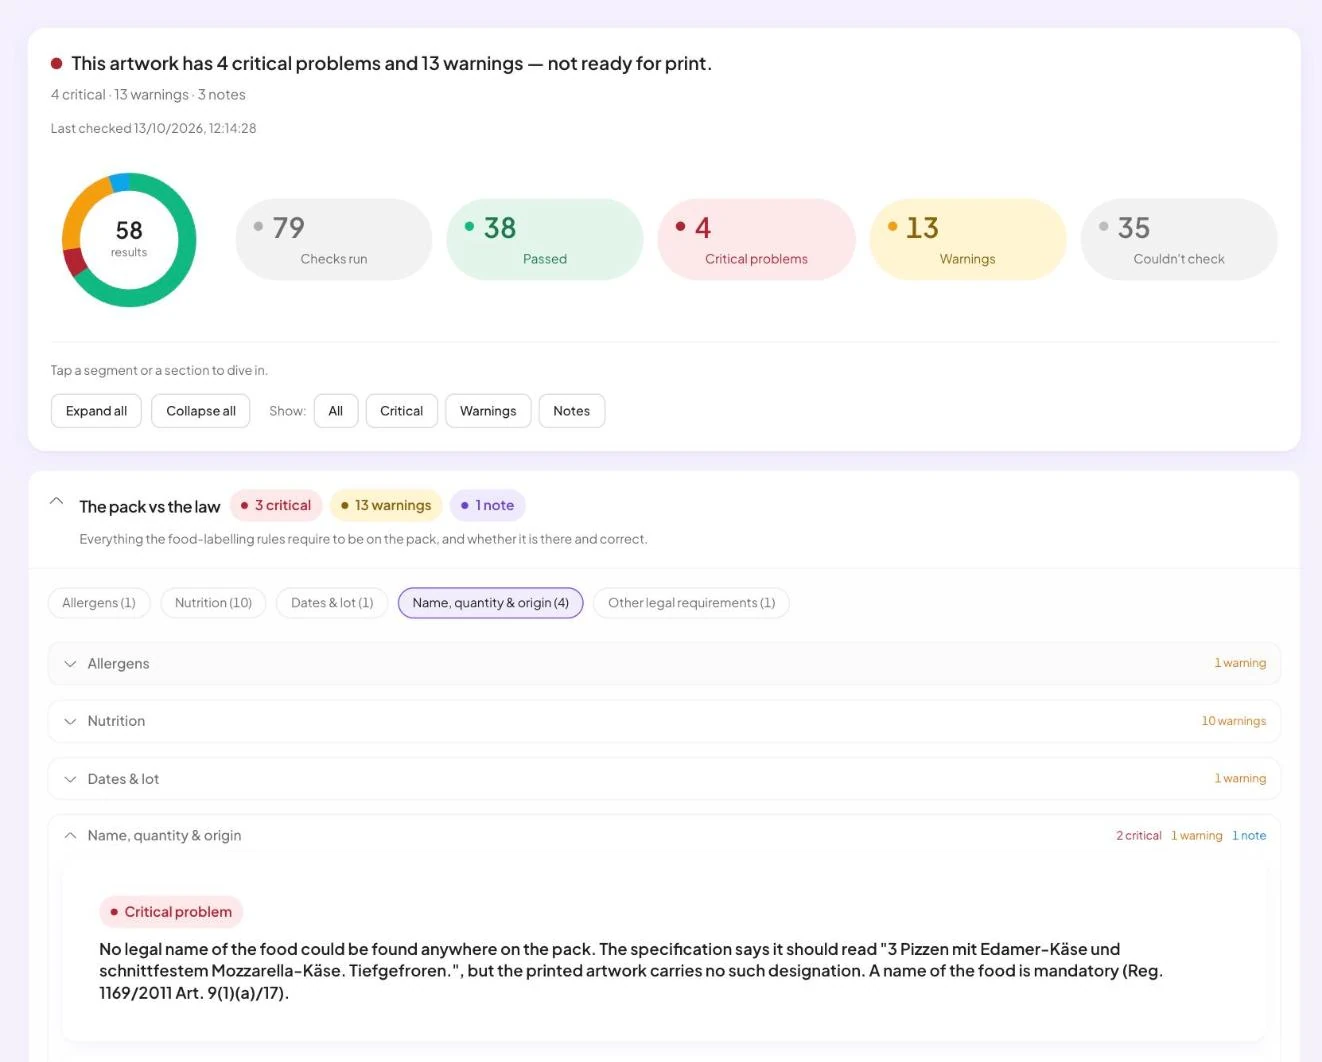
Task: Open the 4 Critical problems card
Action: (x=756, y=240)
